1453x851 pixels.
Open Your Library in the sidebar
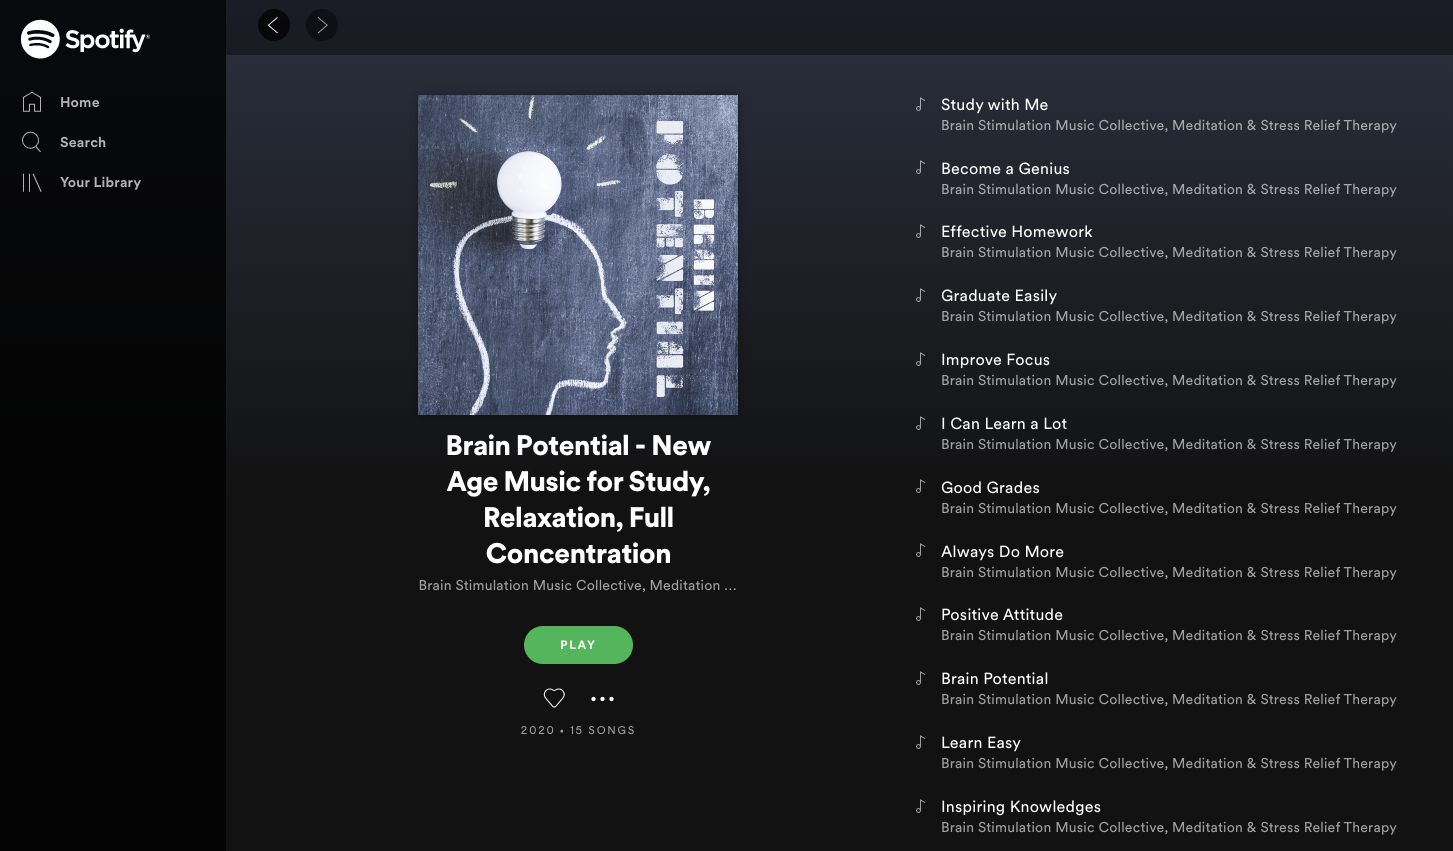pyautogui.click(x=82, y=182)
